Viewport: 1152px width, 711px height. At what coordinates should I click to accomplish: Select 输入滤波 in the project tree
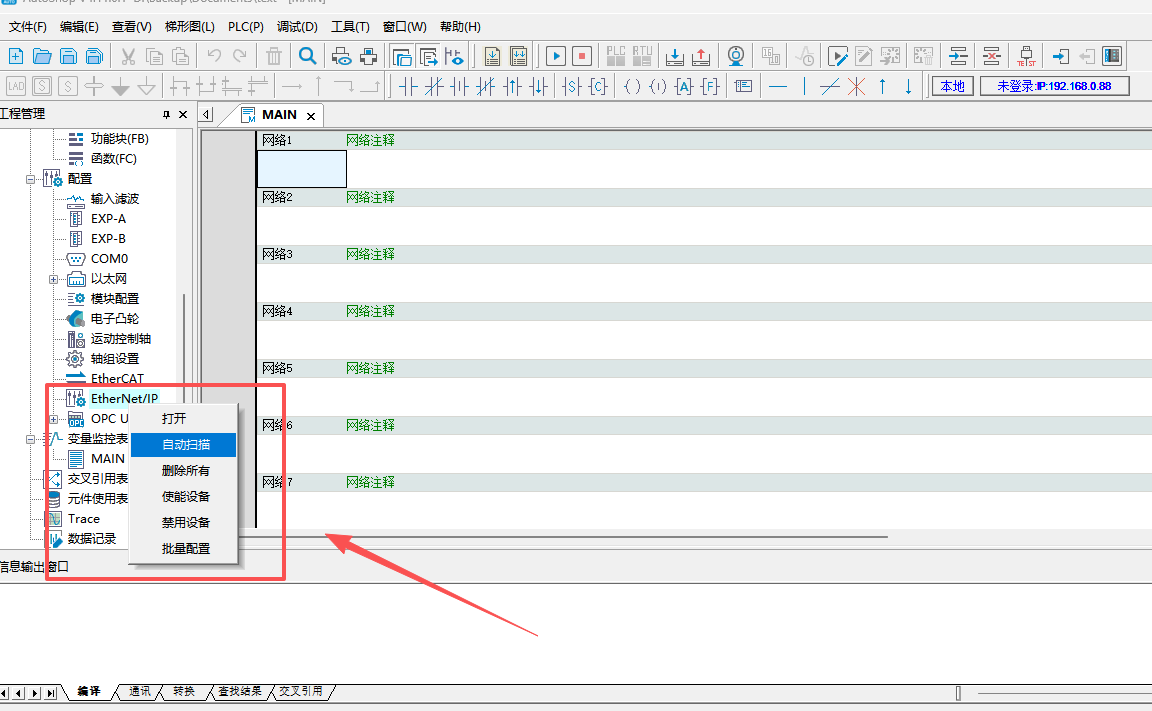pyautogui.click(x=115, y=199)
